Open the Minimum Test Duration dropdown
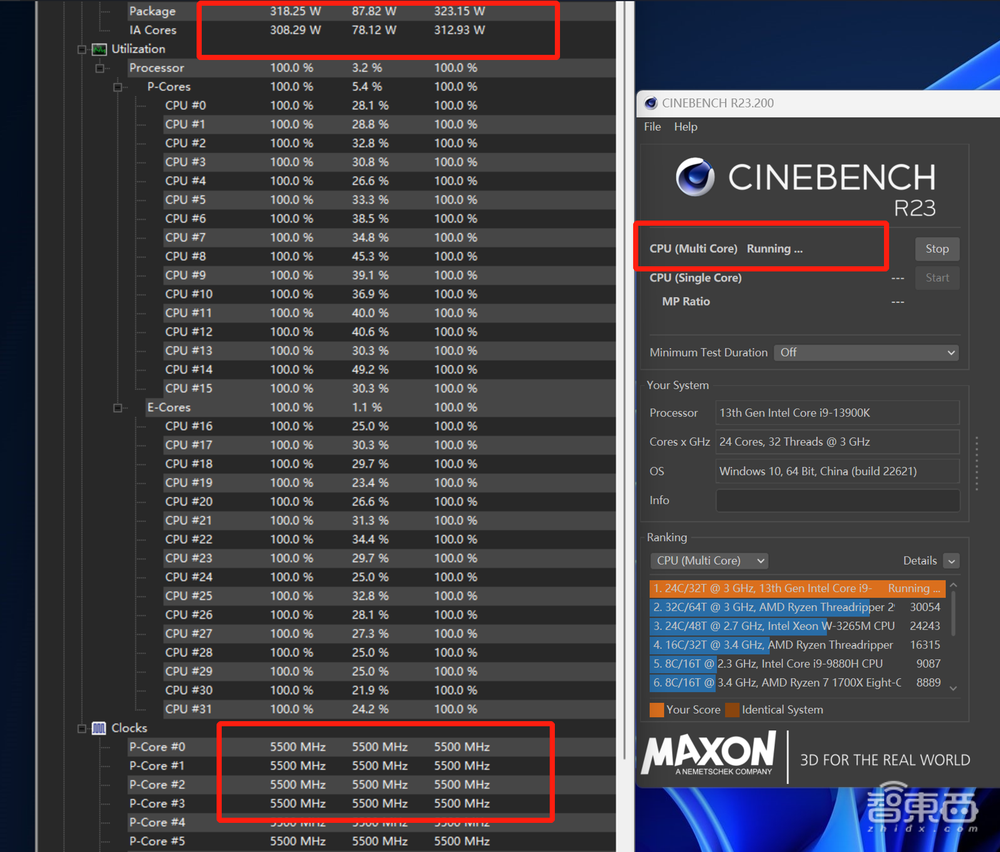The height and width of the screenshot is (852, 1000). [x=867, y=353]
